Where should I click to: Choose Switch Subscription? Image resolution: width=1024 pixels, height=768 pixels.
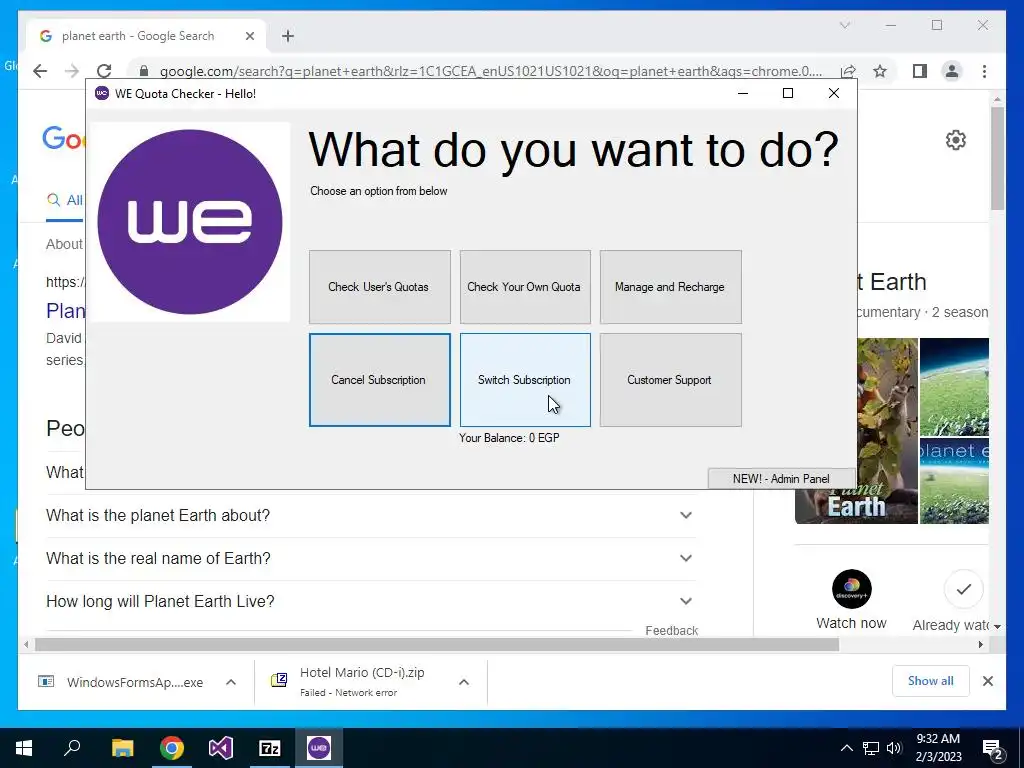tap(525, 380)
